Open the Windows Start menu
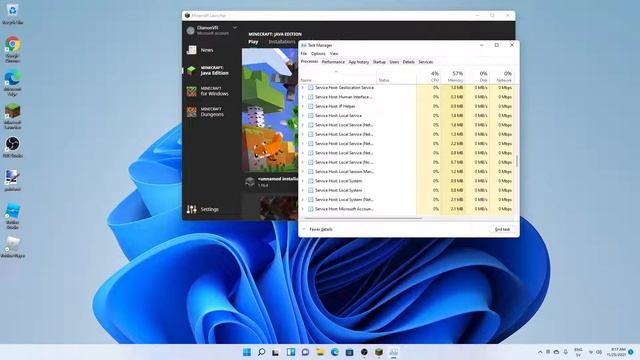Screen dimensions: 640x360 (x=247, y=352)
